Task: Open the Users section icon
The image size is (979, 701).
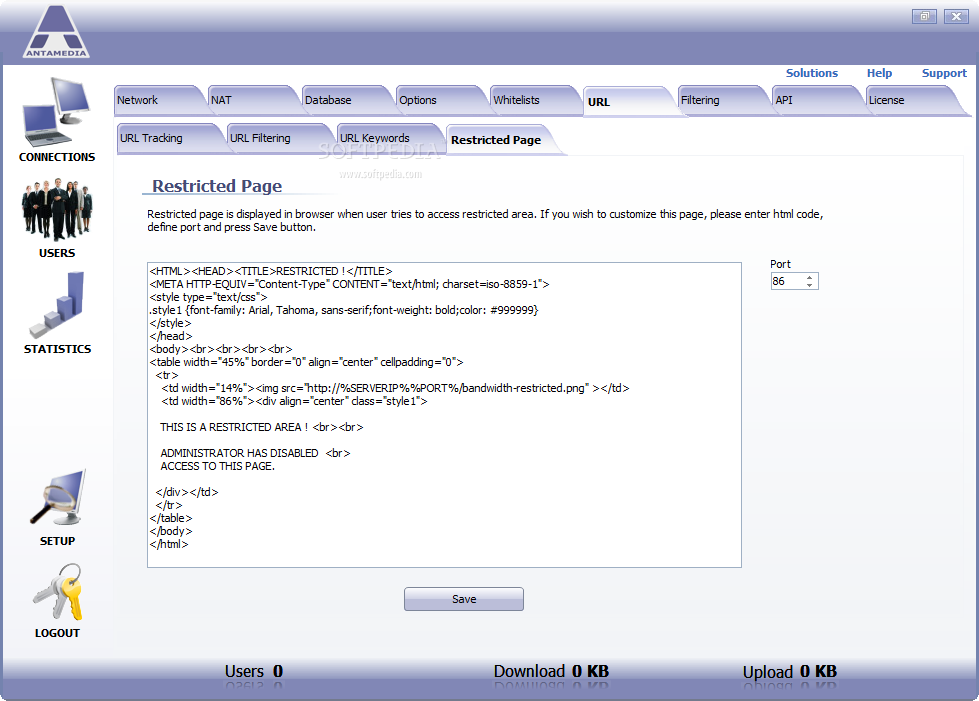Action: coord(57,210)
